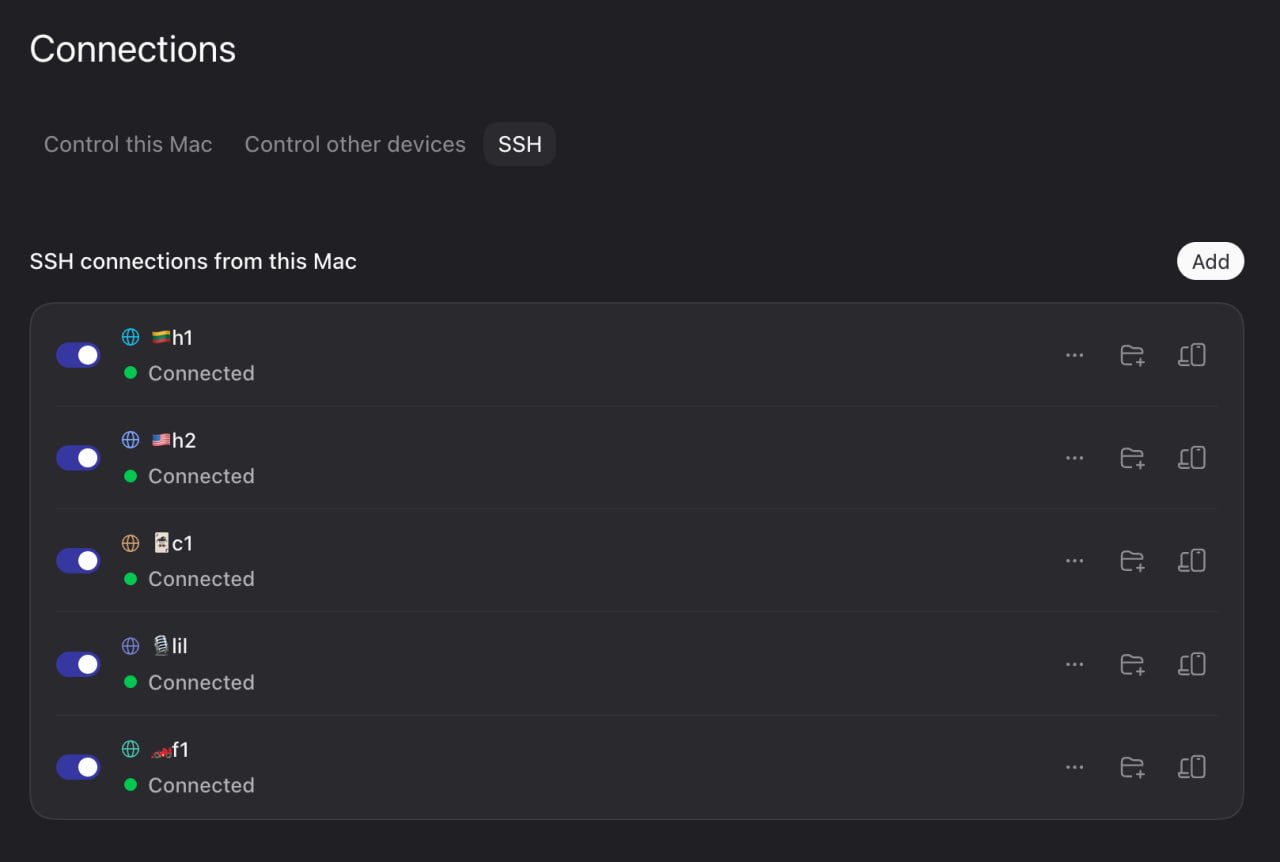
Task: Open more options for h1 connection
Action: coord(1074,355)
